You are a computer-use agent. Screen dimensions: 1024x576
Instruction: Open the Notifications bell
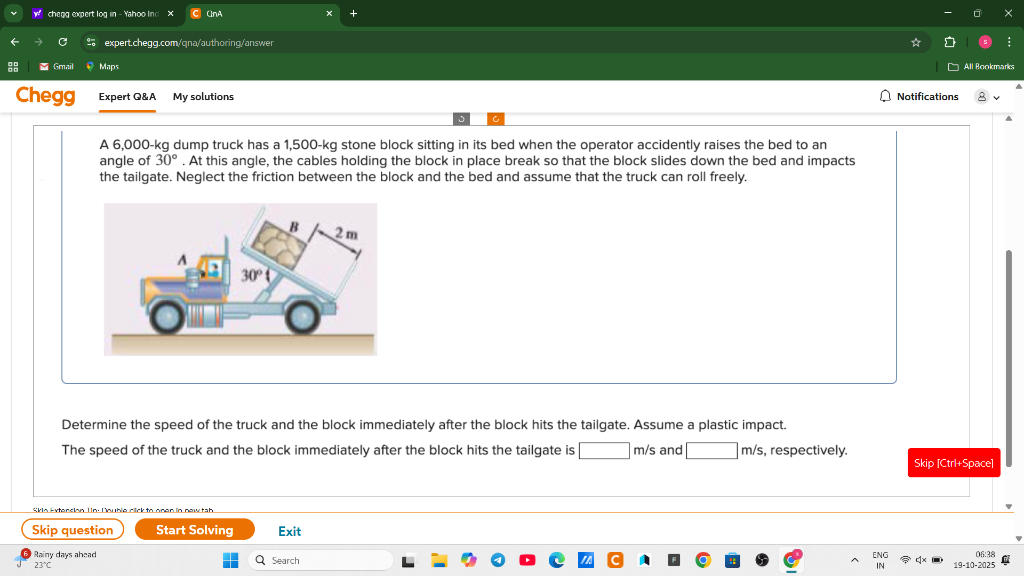885,96
